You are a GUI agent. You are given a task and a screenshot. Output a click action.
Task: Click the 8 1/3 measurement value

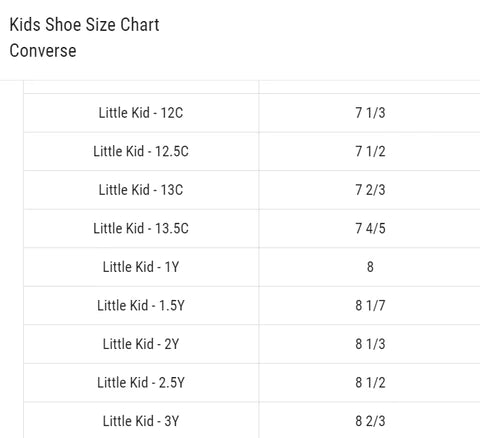point(370,344)
